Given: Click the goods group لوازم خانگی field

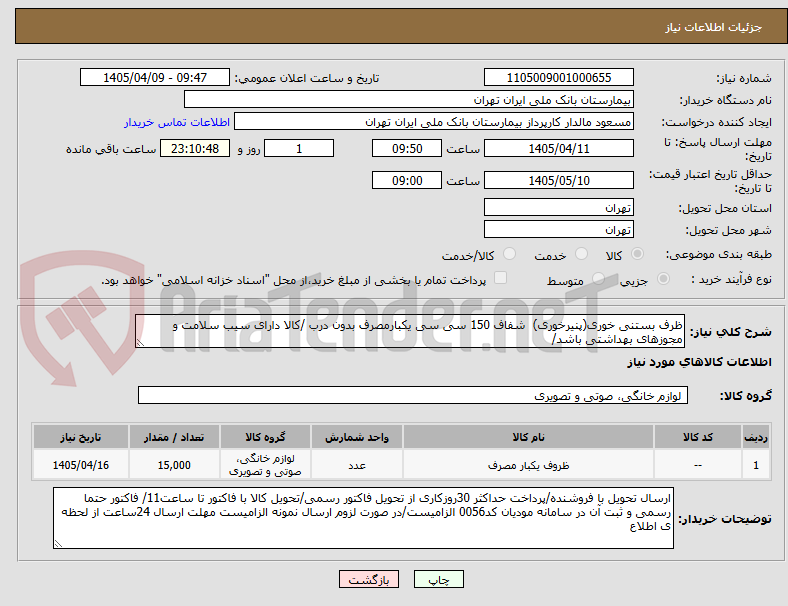Looking at the screenshot, I should pos(413,395).
